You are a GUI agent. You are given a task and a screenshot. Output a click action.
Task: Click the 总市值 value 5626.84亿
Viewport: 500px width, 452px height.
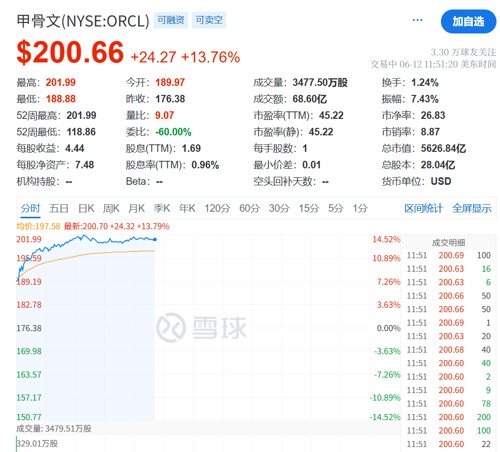[x=443, y=148]
